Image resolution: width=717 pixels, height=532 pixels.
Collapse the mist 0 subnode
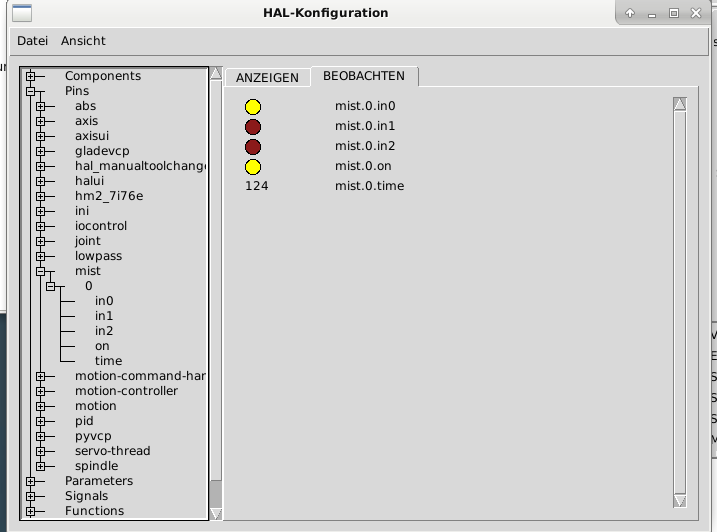(x=50, y=286)
